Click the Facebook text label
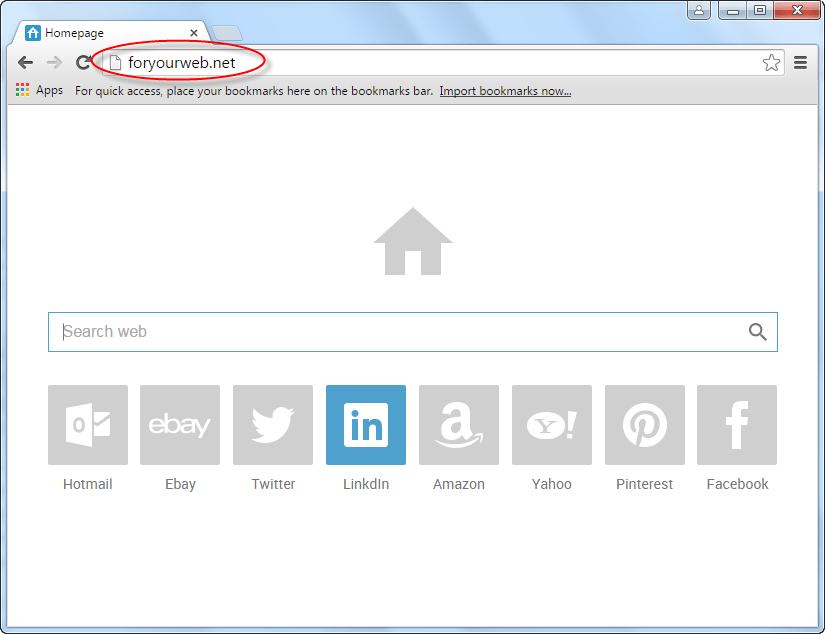The height and width of the screenshot is (634, 825). 737,484
